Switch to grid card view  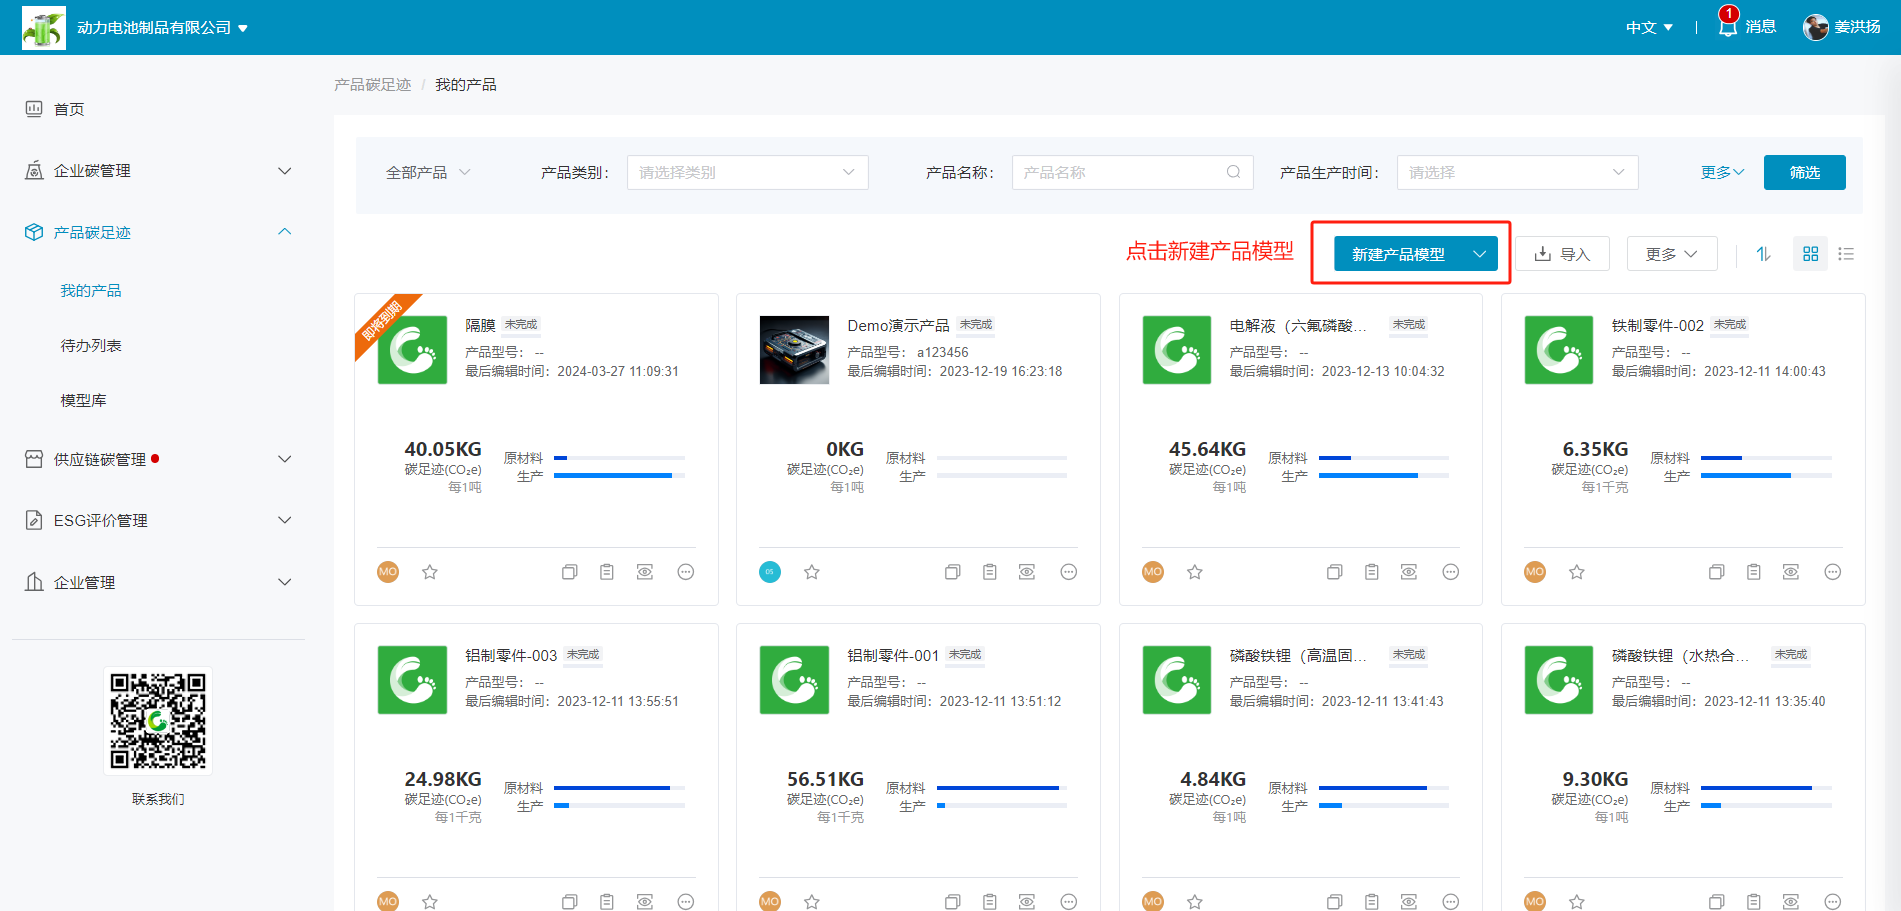1810,254
